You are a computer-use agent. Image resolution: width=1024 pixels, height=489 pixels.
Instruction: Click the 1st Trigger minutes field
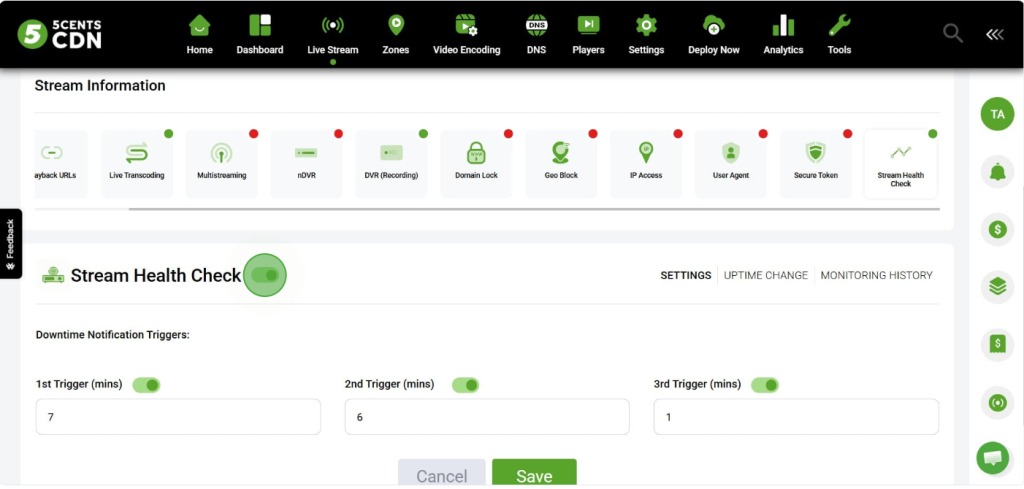(178, 417)
